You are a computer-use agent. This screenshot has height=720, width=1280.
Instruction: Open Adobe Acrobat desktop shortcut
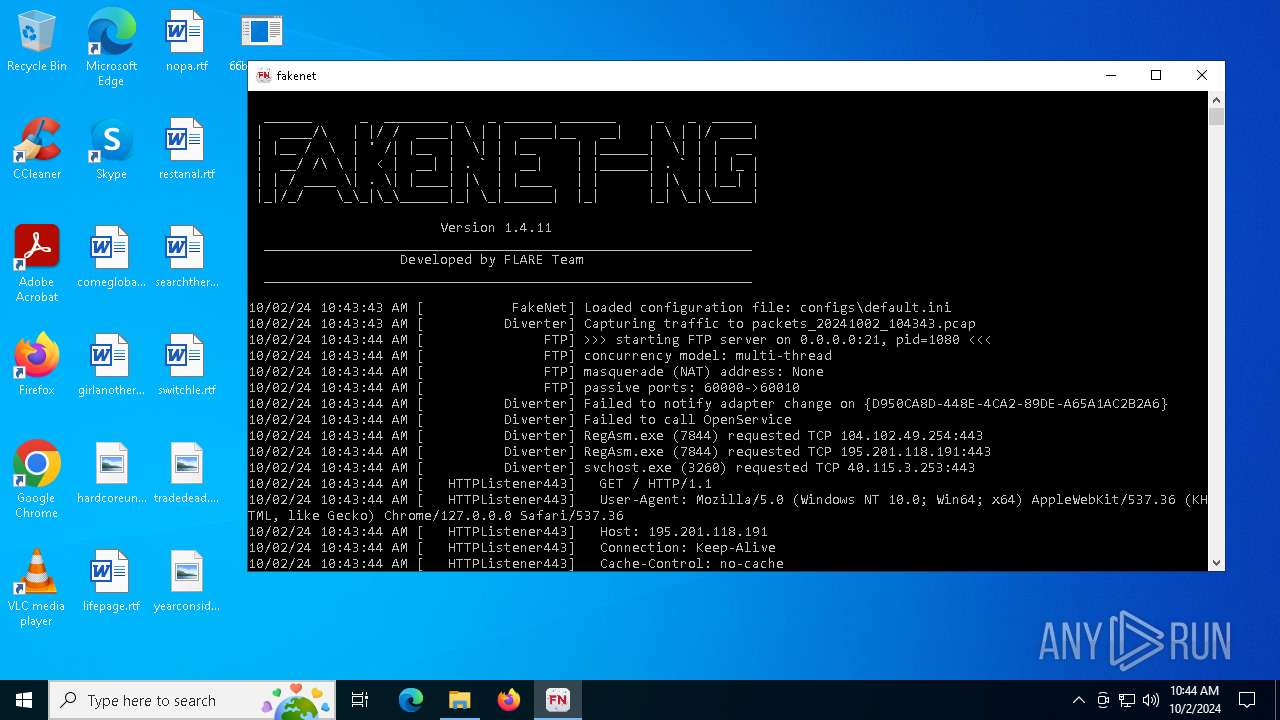pos(37,264)
